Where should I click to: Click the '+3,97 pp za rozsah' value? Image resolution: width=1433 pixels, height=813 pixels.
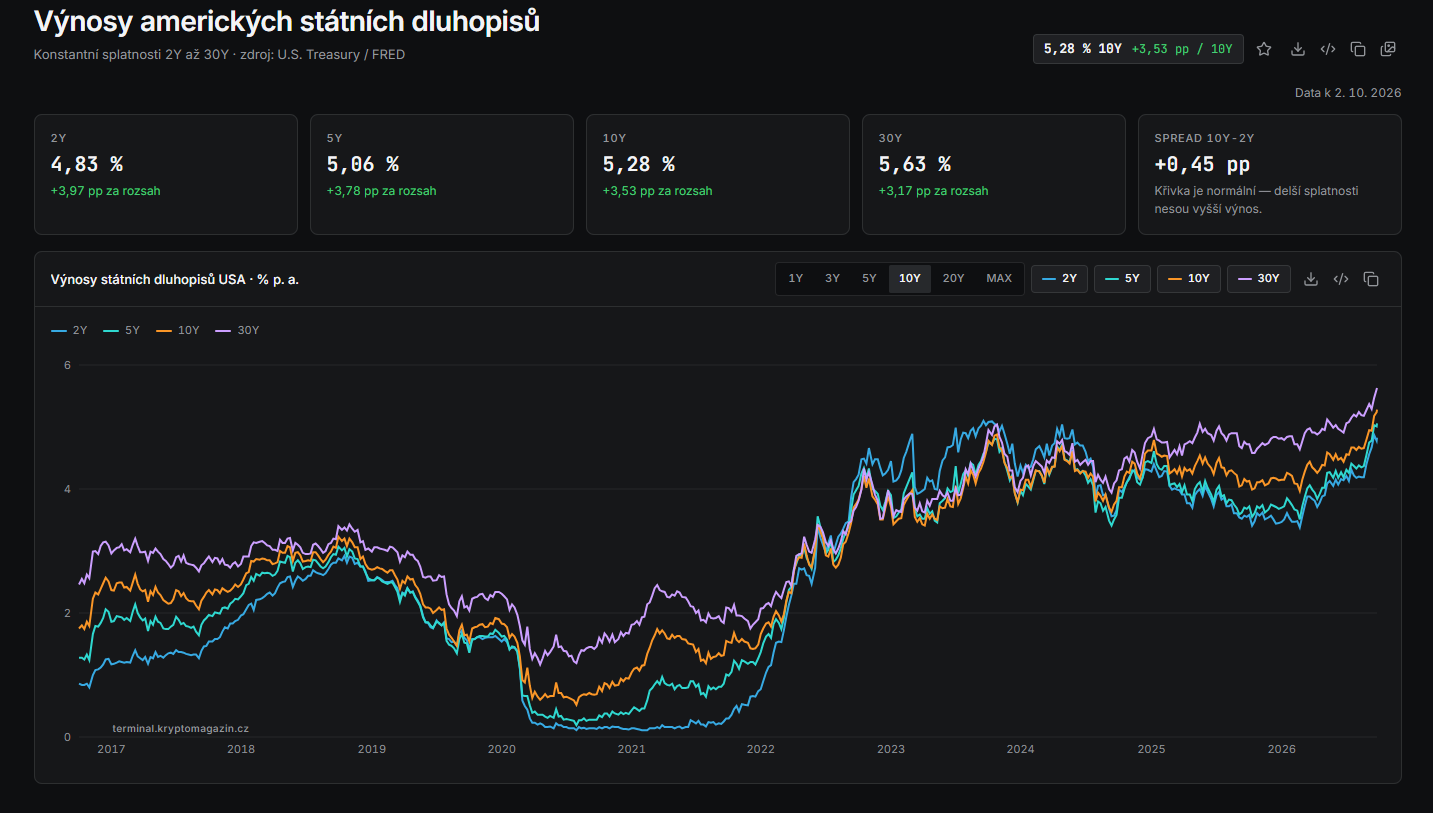105,191
